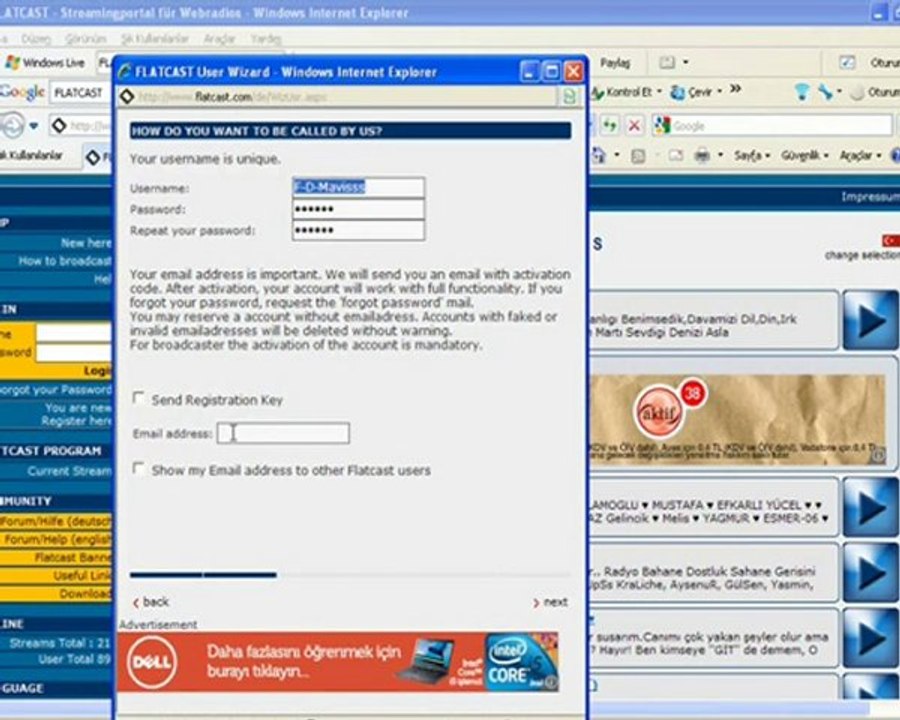Play the 'susanm.Canımı çok yakan' stream
Screen dimensions: 900x720
coord(870,638)
